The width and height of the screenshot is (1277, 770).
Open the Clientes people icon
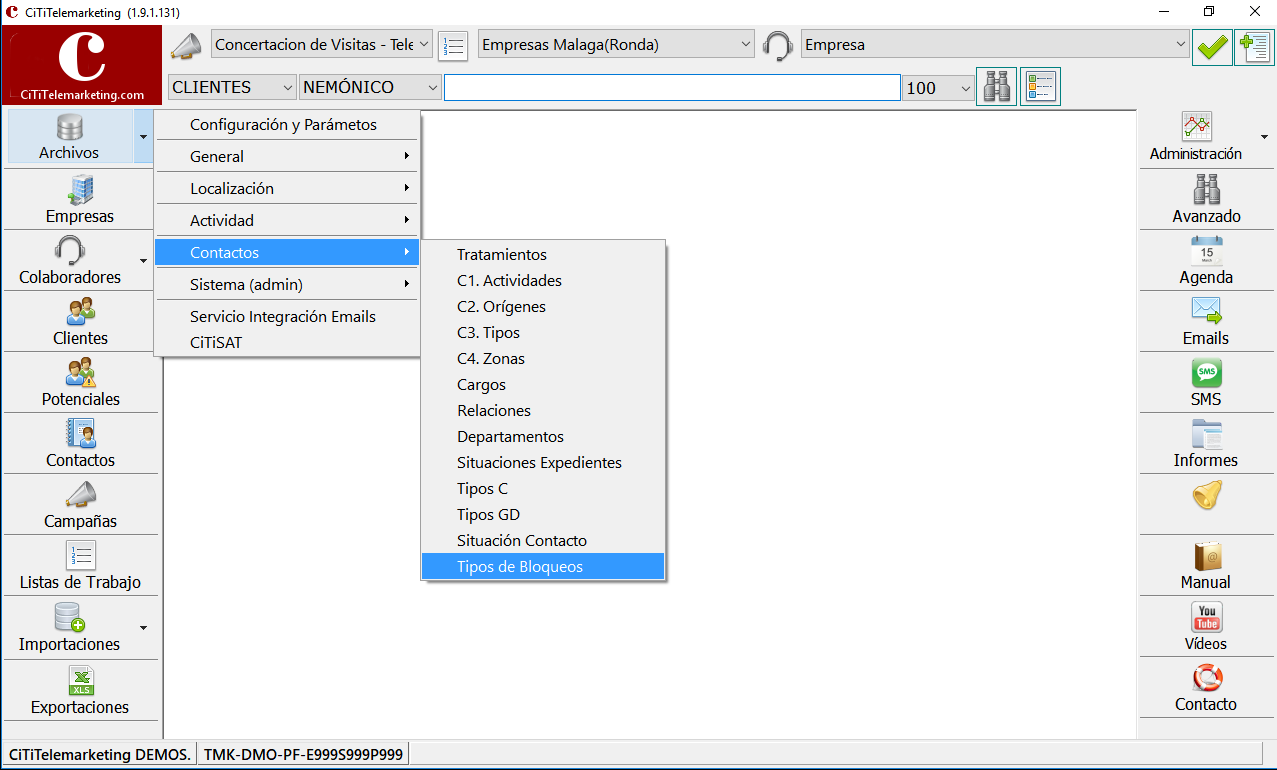pos(80,311)
